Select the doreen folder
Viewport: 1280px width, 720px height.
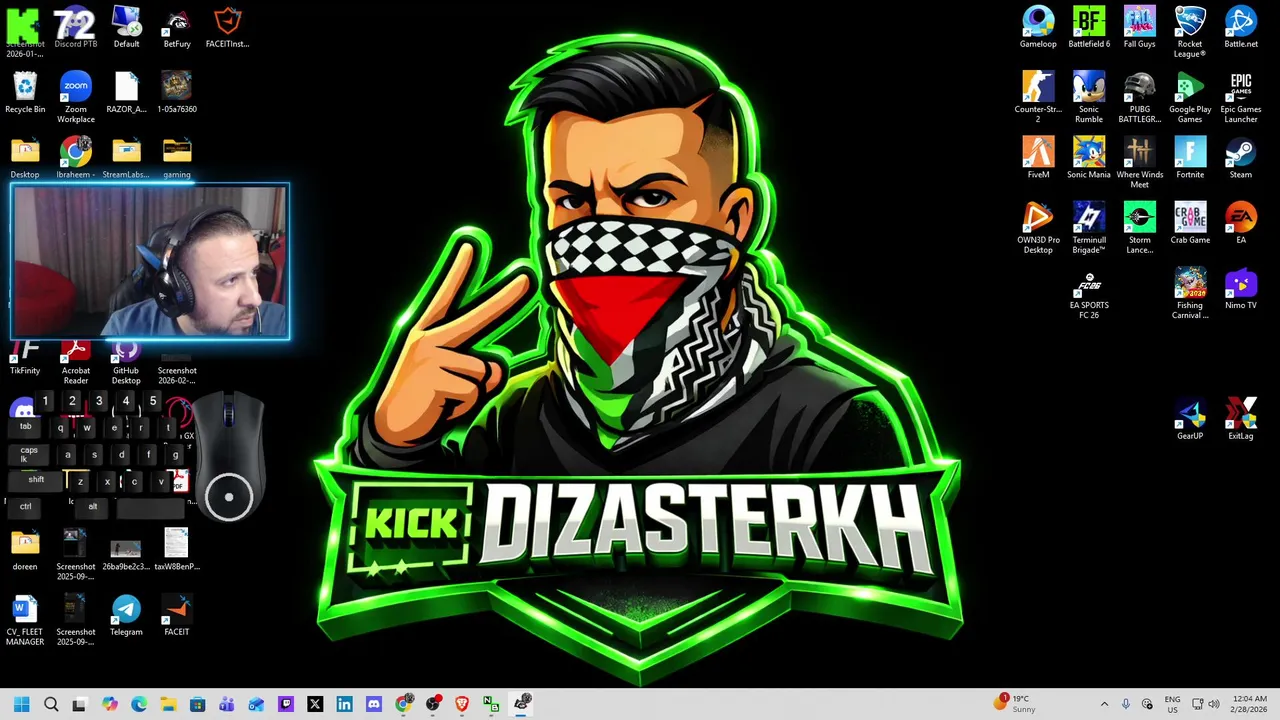point(25,550)
